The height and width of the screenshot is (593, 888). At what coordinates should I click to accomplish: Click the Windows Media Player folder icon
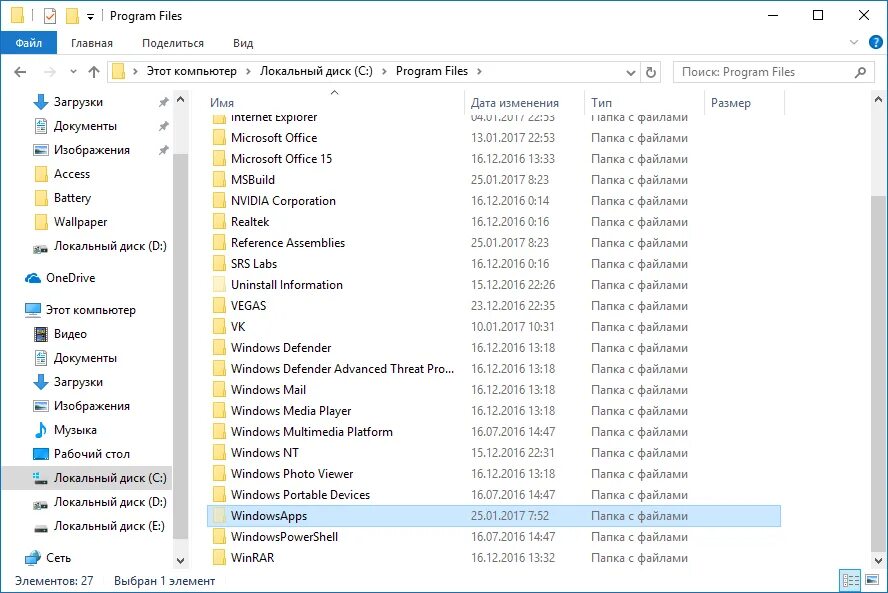click(219, 411)
